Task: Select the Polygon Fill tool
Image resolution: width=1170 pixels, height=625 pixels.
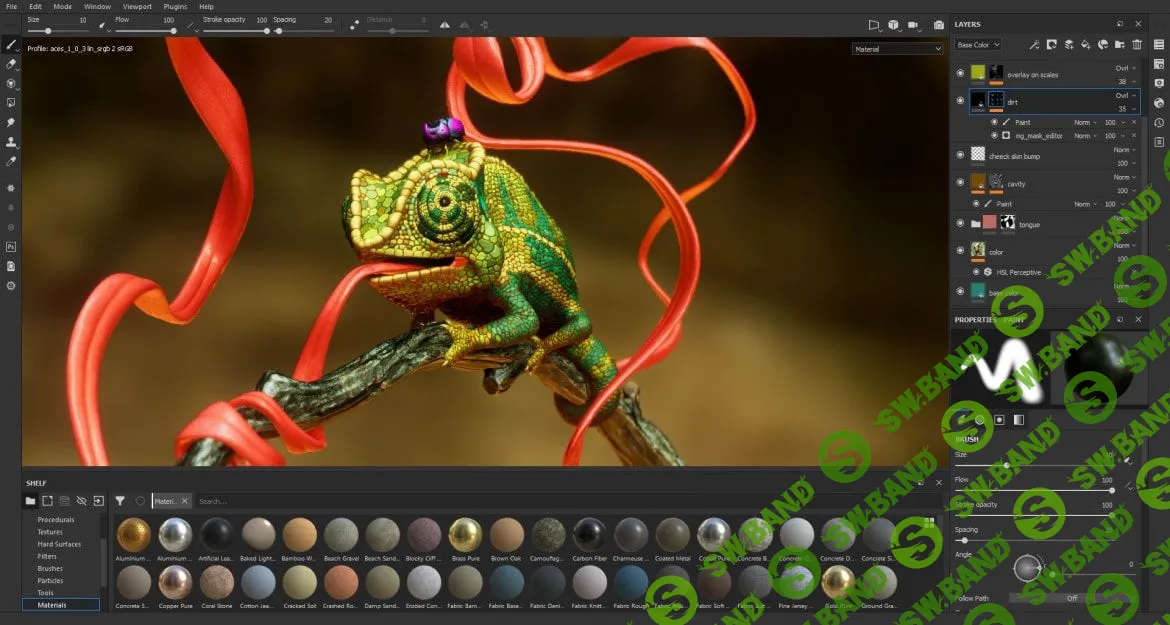Action: [x=11, y=103]
